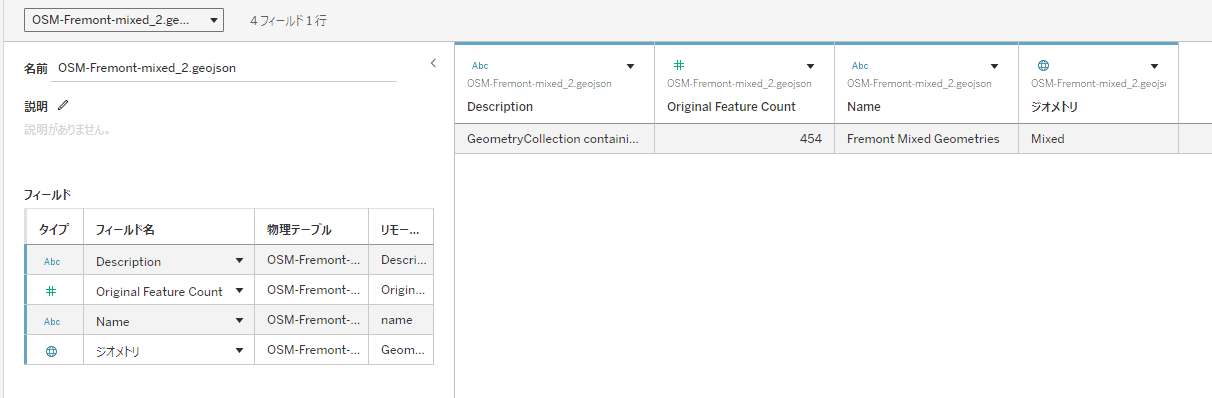The image size is (1212, 398).
Task: Click remote field name 'Origin...' cell
Action: (x=401, y=291)
